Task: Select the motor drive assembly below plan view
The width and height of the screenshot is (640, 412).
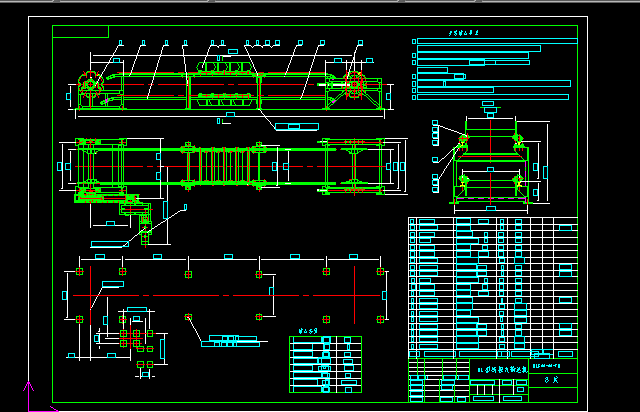Action: click(136, 220)
